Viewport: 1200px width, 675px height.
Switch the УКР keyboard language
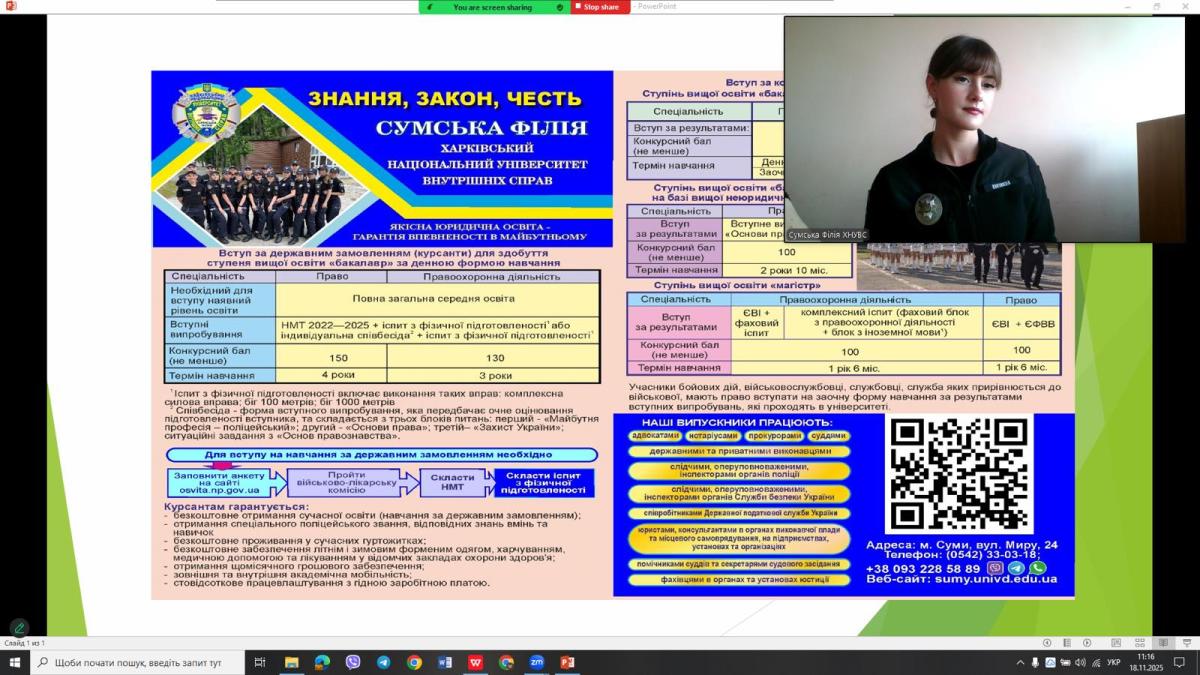tap(1113, 662)
